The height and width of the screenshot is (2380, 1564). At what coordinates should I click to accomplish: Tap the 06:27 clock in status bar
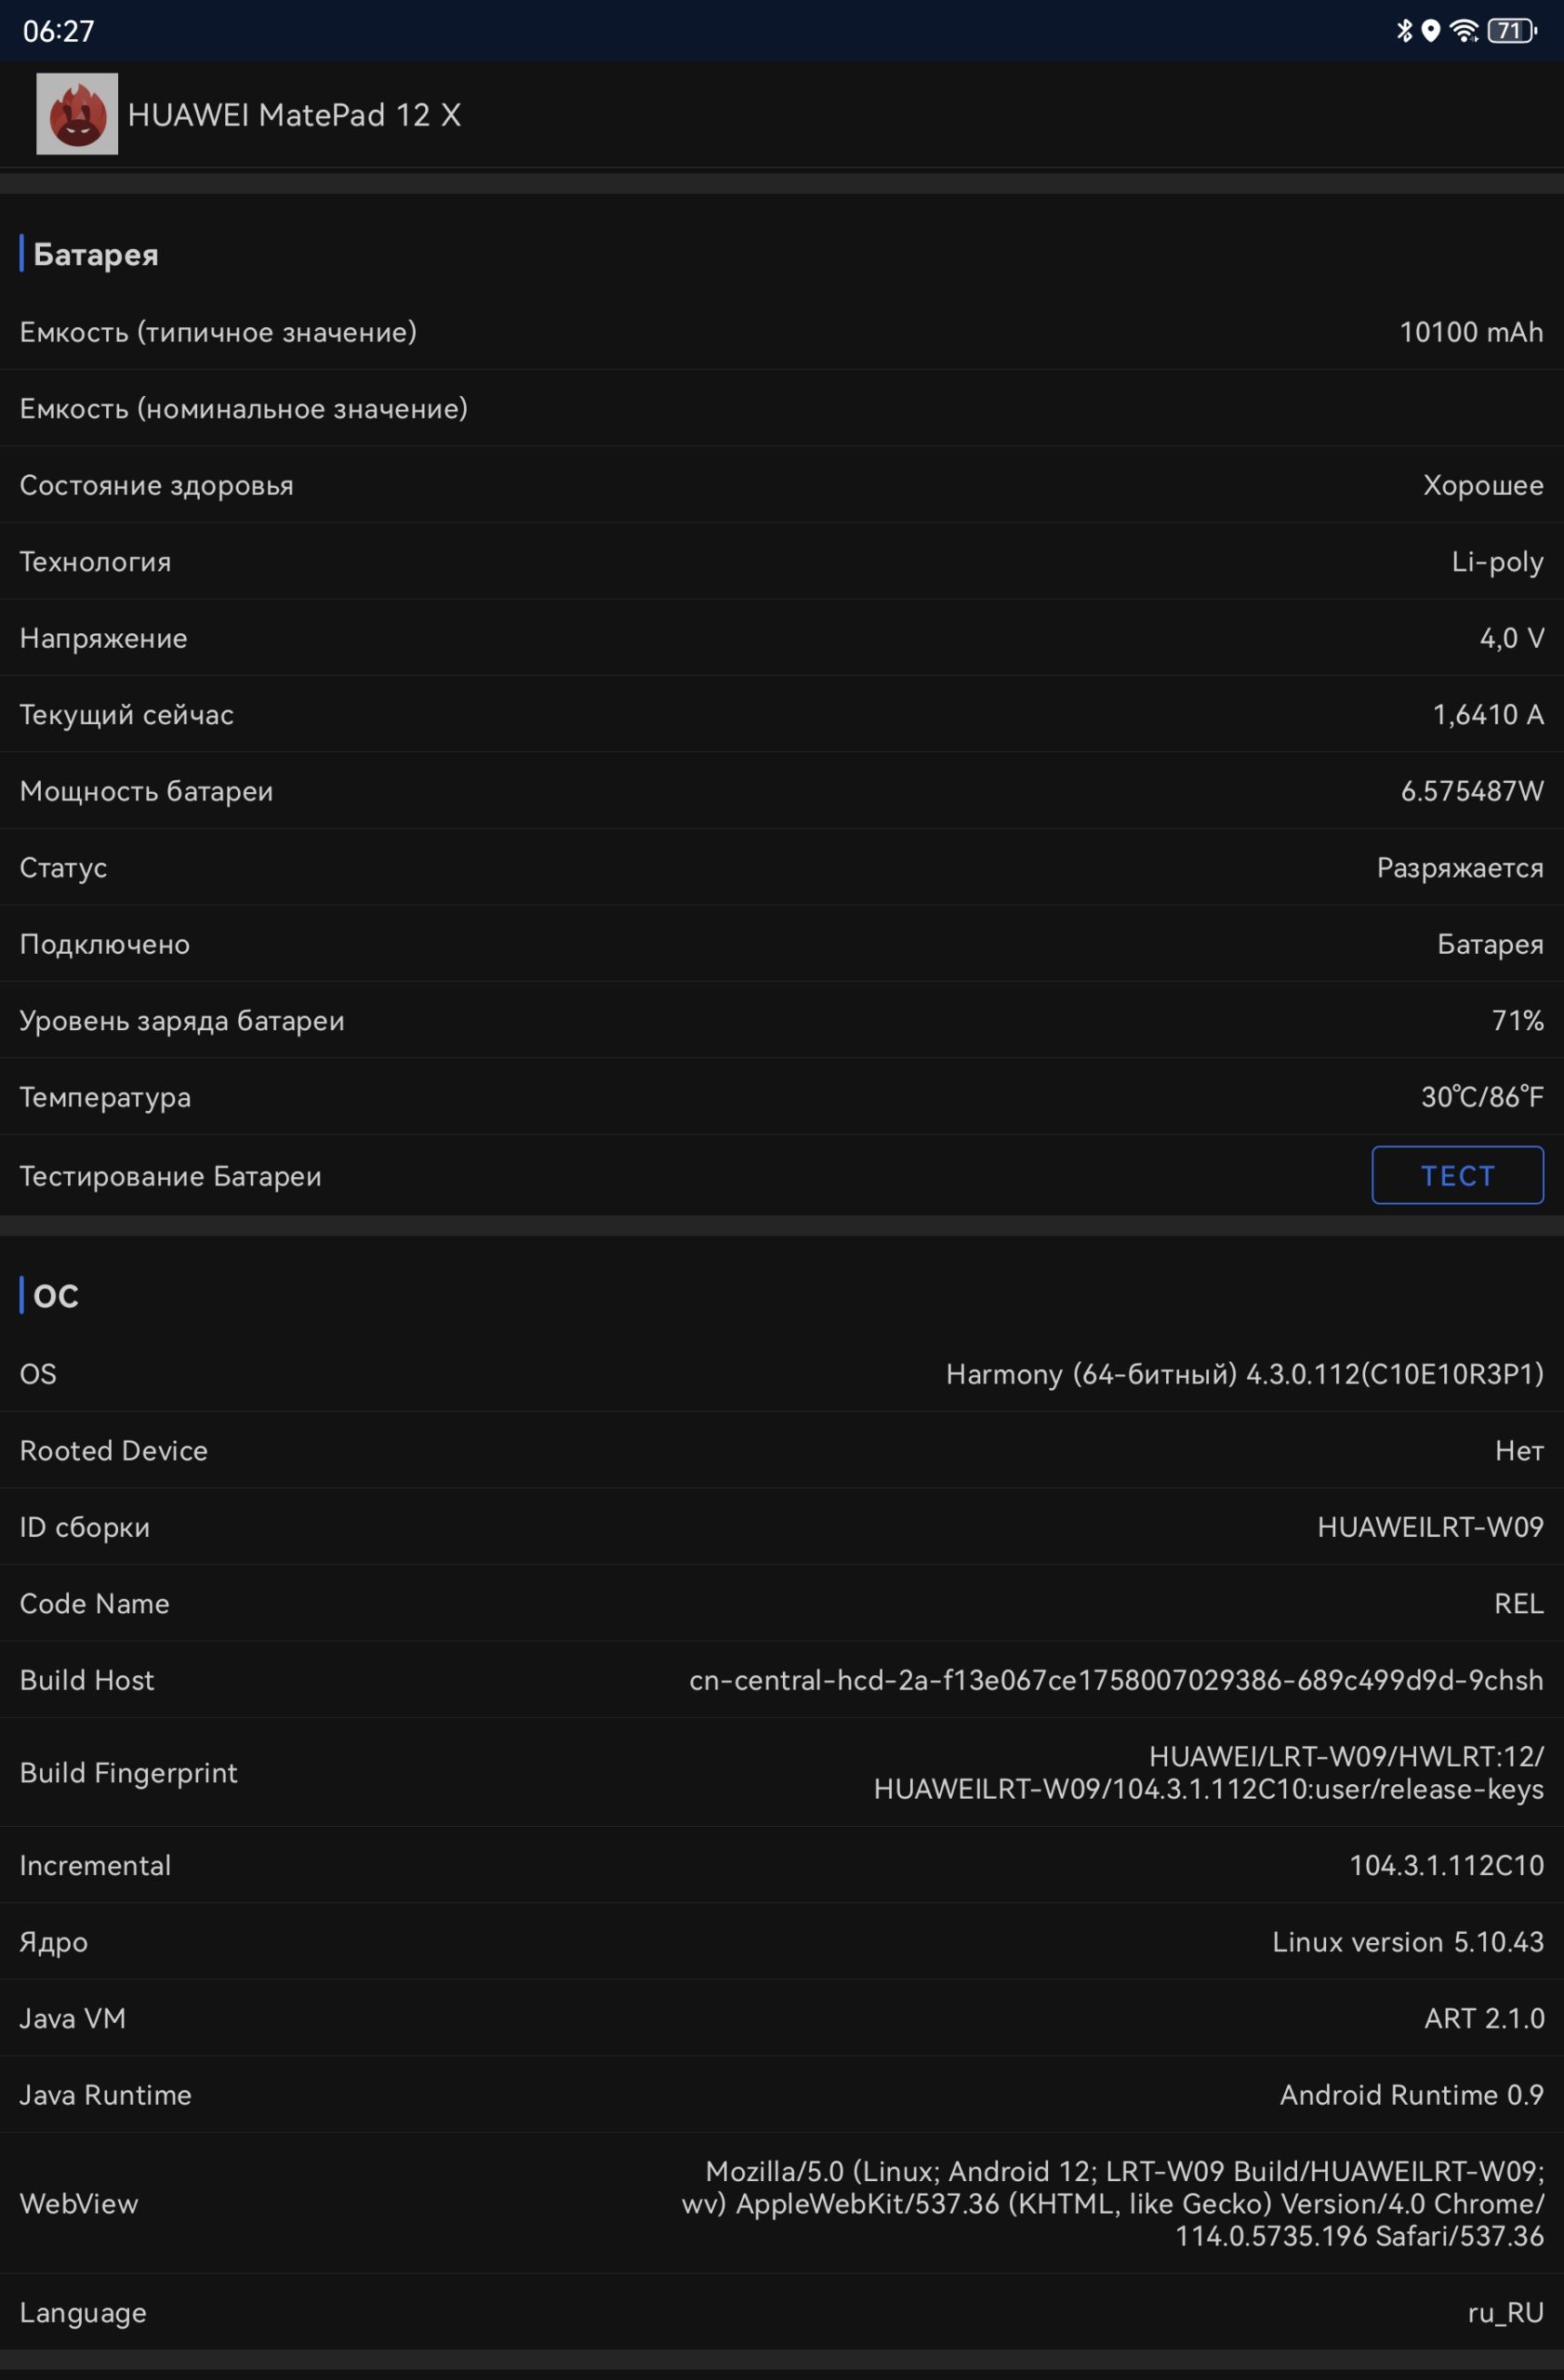59,31
